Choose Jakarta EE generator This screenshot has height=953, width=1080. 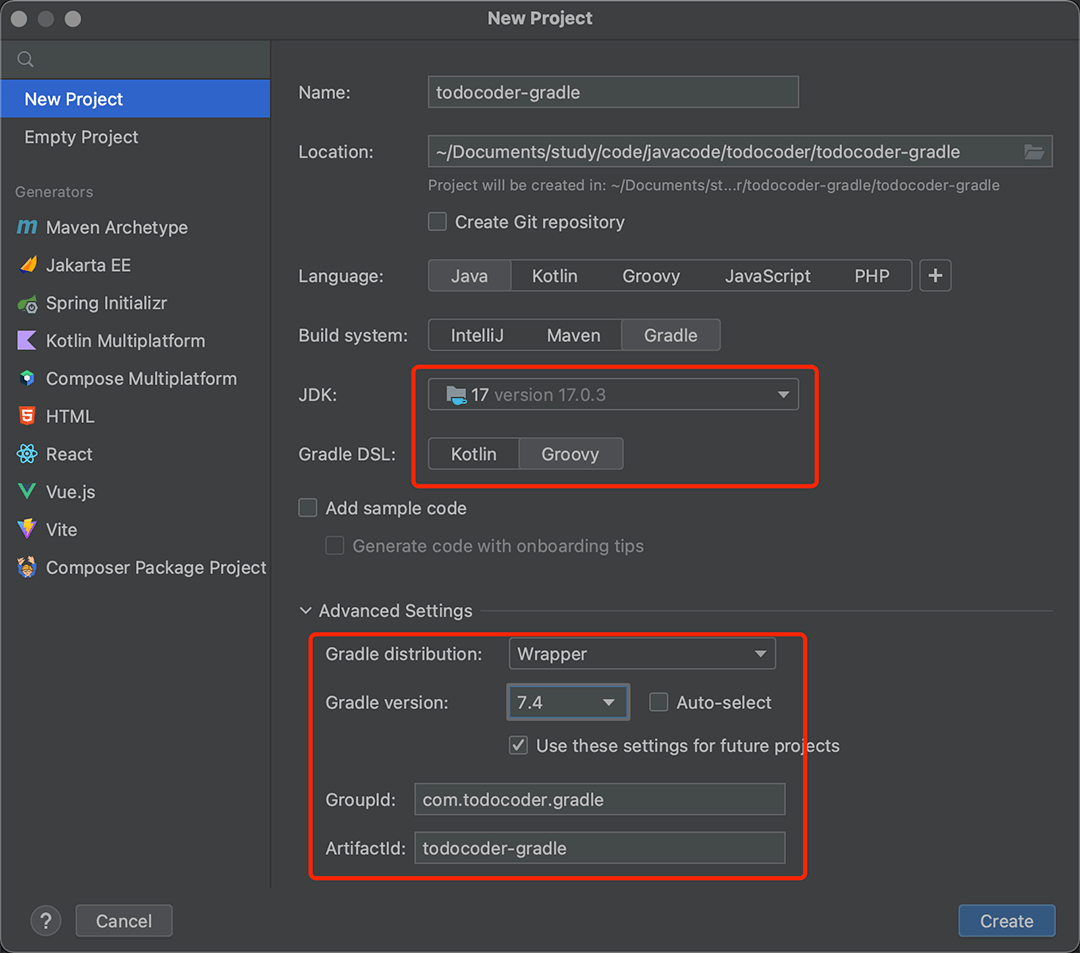[x=135, y=265]
